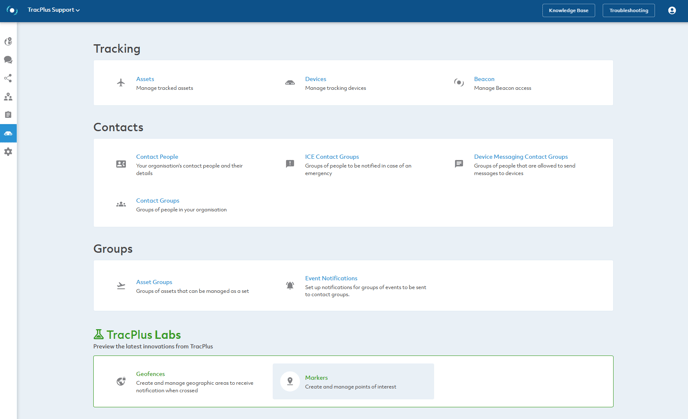The image size is (688, 419).
Task: Click 'Create and manage points of interest' text
Action: click(350, 387)
